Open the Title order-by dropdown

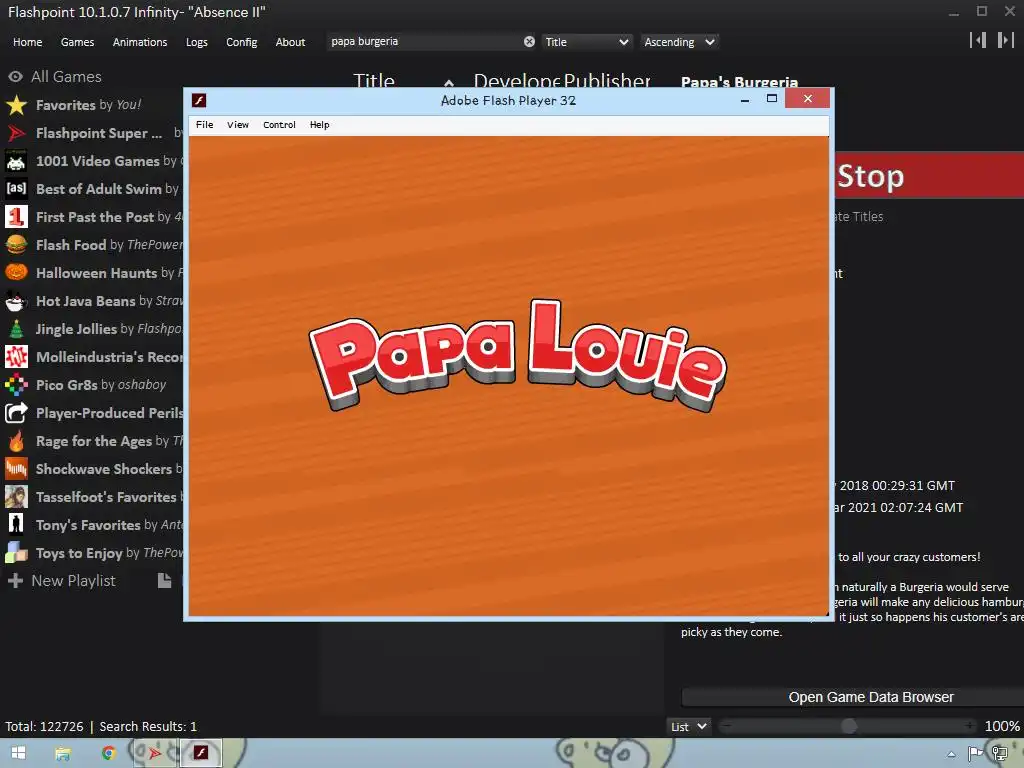[x=586, y=42]
